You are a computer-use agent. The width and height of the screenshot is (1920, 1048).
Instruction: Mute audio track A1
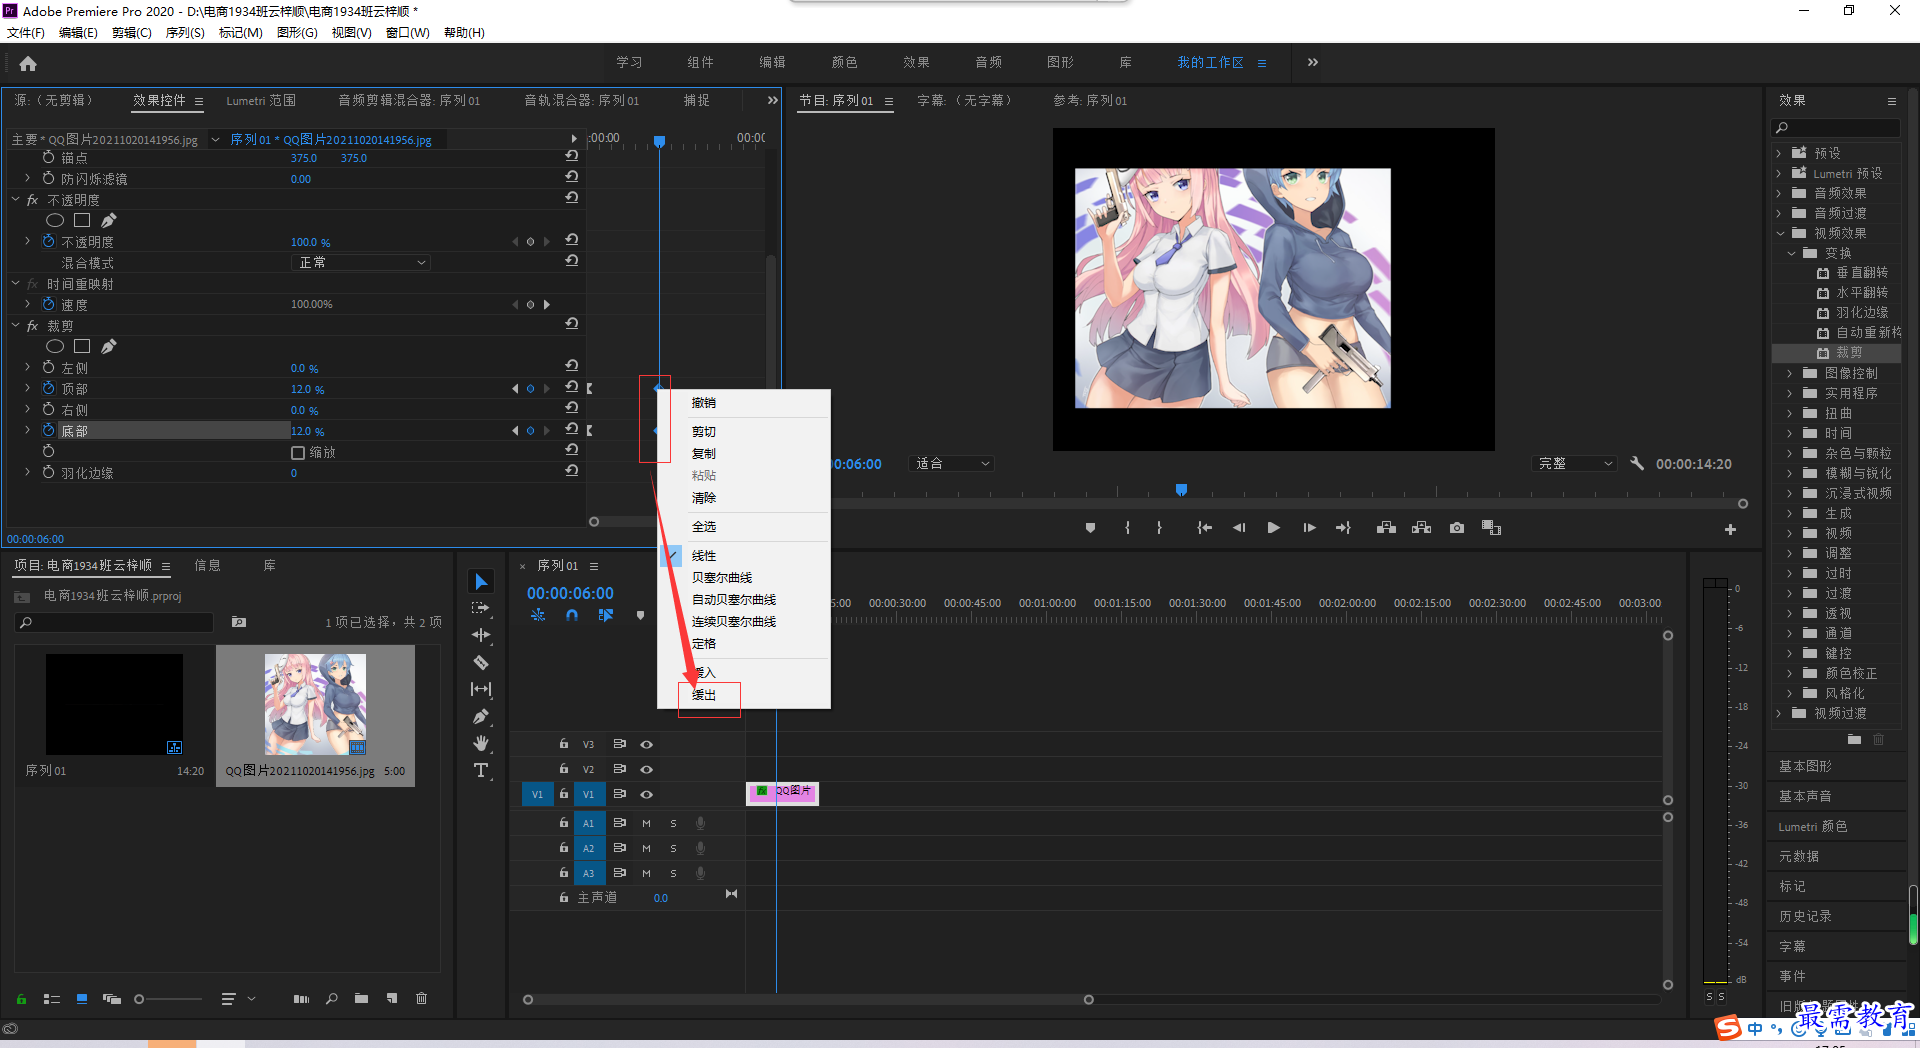point(646,823)
